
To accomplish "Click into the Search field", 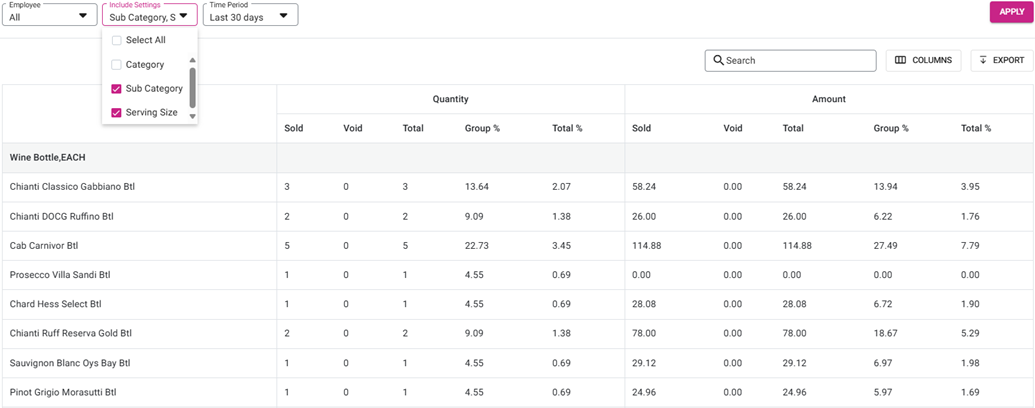I will (791, 60).
